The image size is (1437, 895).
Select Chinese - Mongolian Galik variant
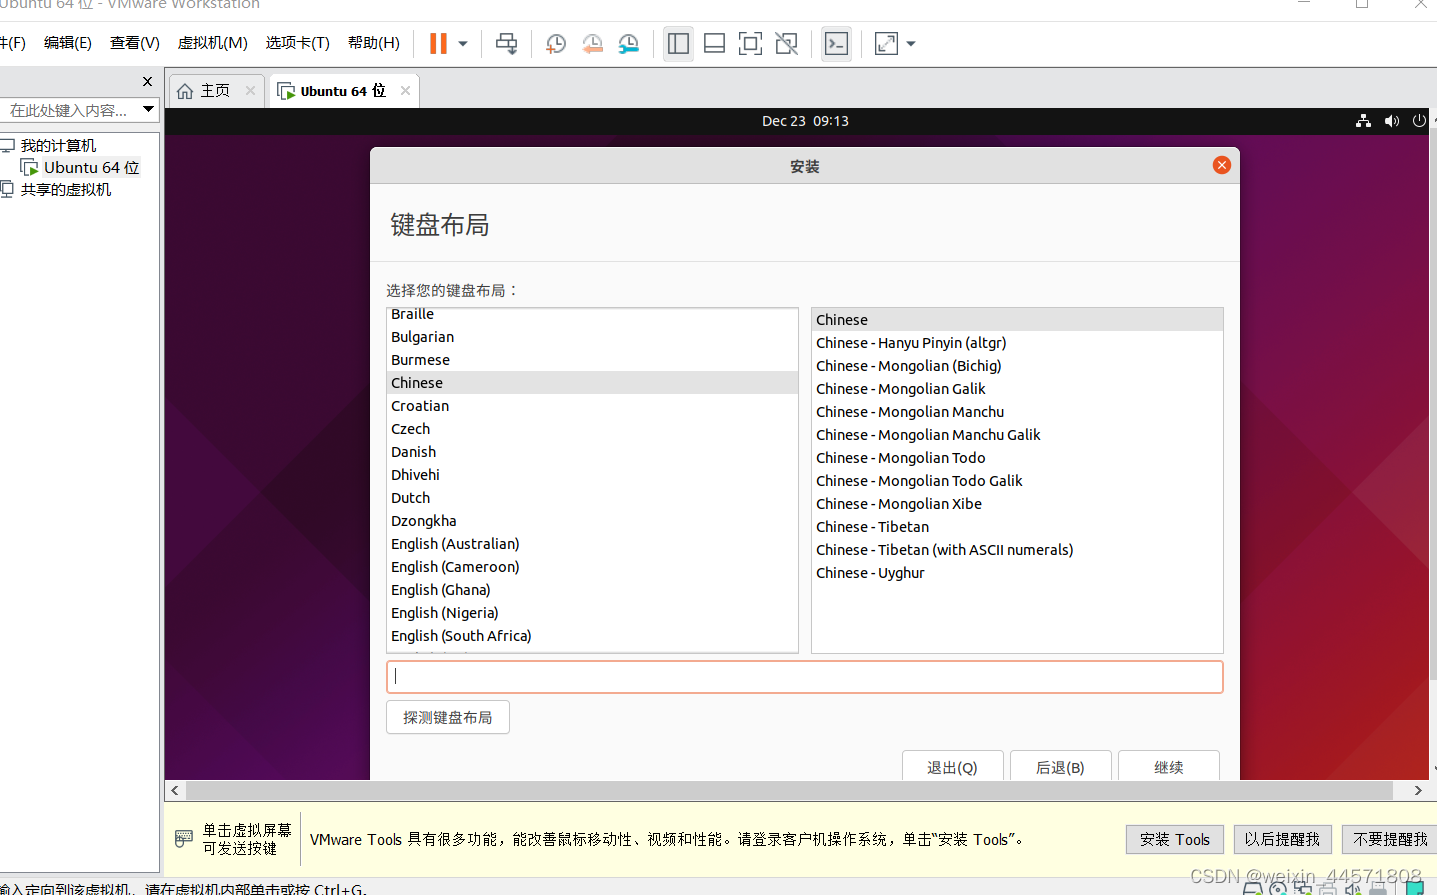coord(1017,389)
